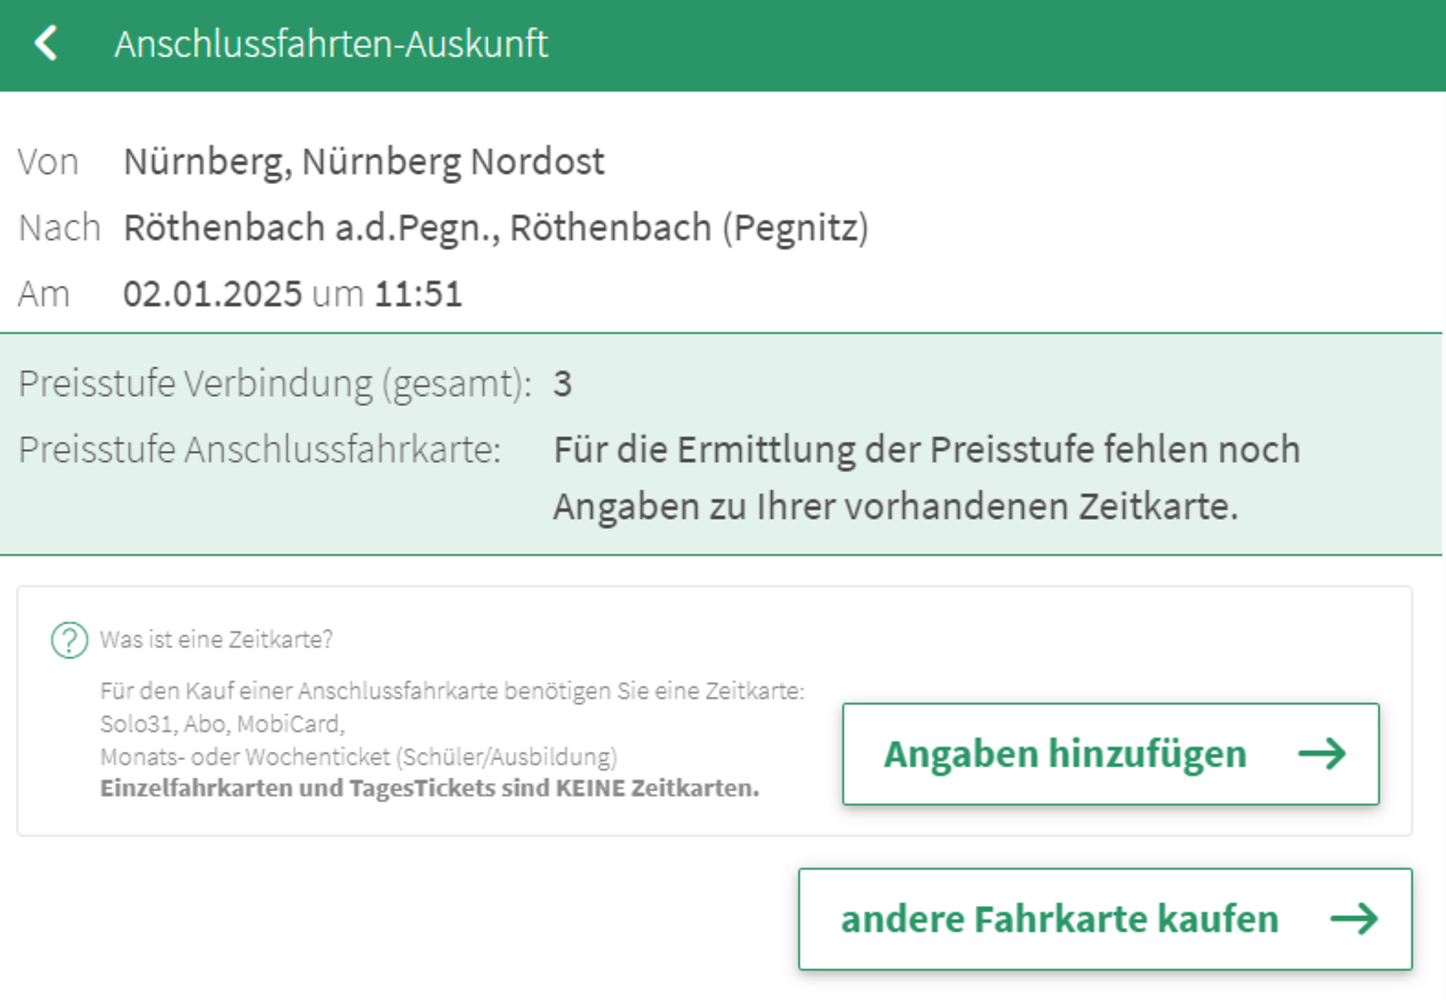Select the green chevron to return to search
The height and width of the screenshot is (1000, 1446).
(x=44, y=44)
